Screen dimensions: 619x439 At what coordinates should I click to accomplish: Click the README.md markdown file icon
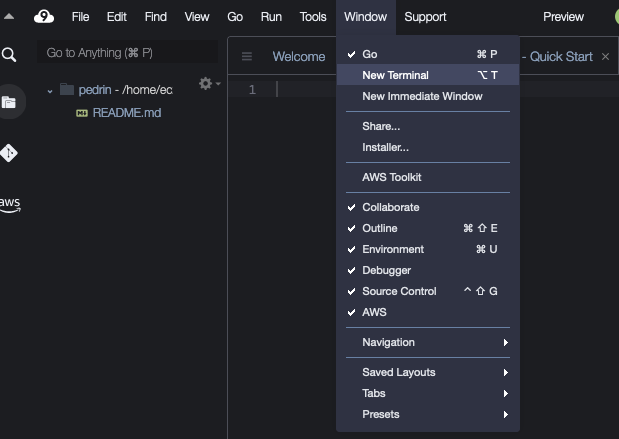[x=82, y=113]
